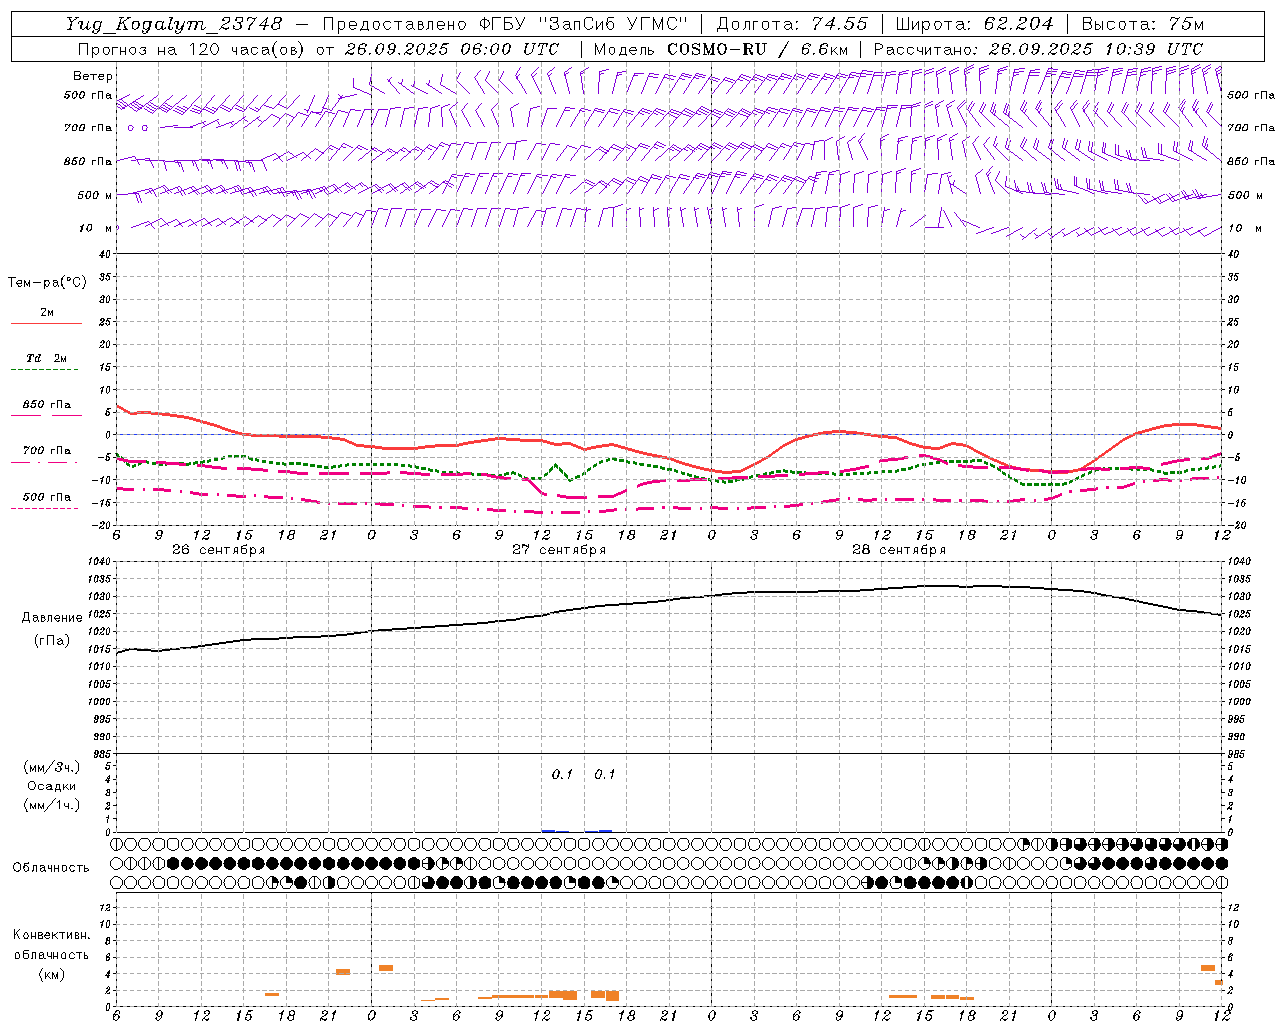Screen dimensions: 1280x1024
Task: Click the (мм/1ч.) precipitation unit label
Action: (52, 805)
